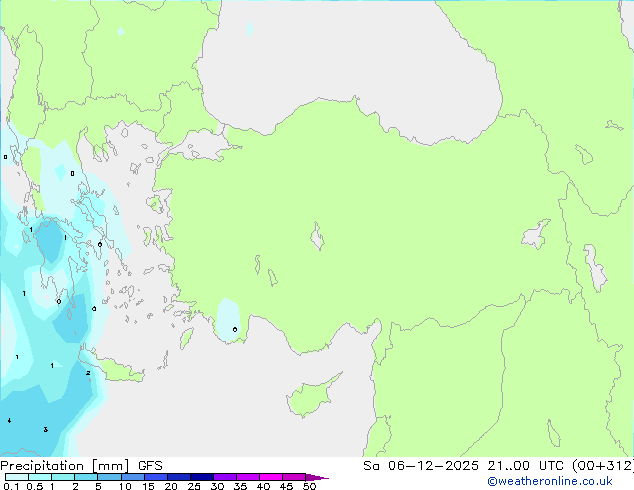Click the date text "06-12-2025"
Viewport: 634px width, 490px height.
coord(433,466)
